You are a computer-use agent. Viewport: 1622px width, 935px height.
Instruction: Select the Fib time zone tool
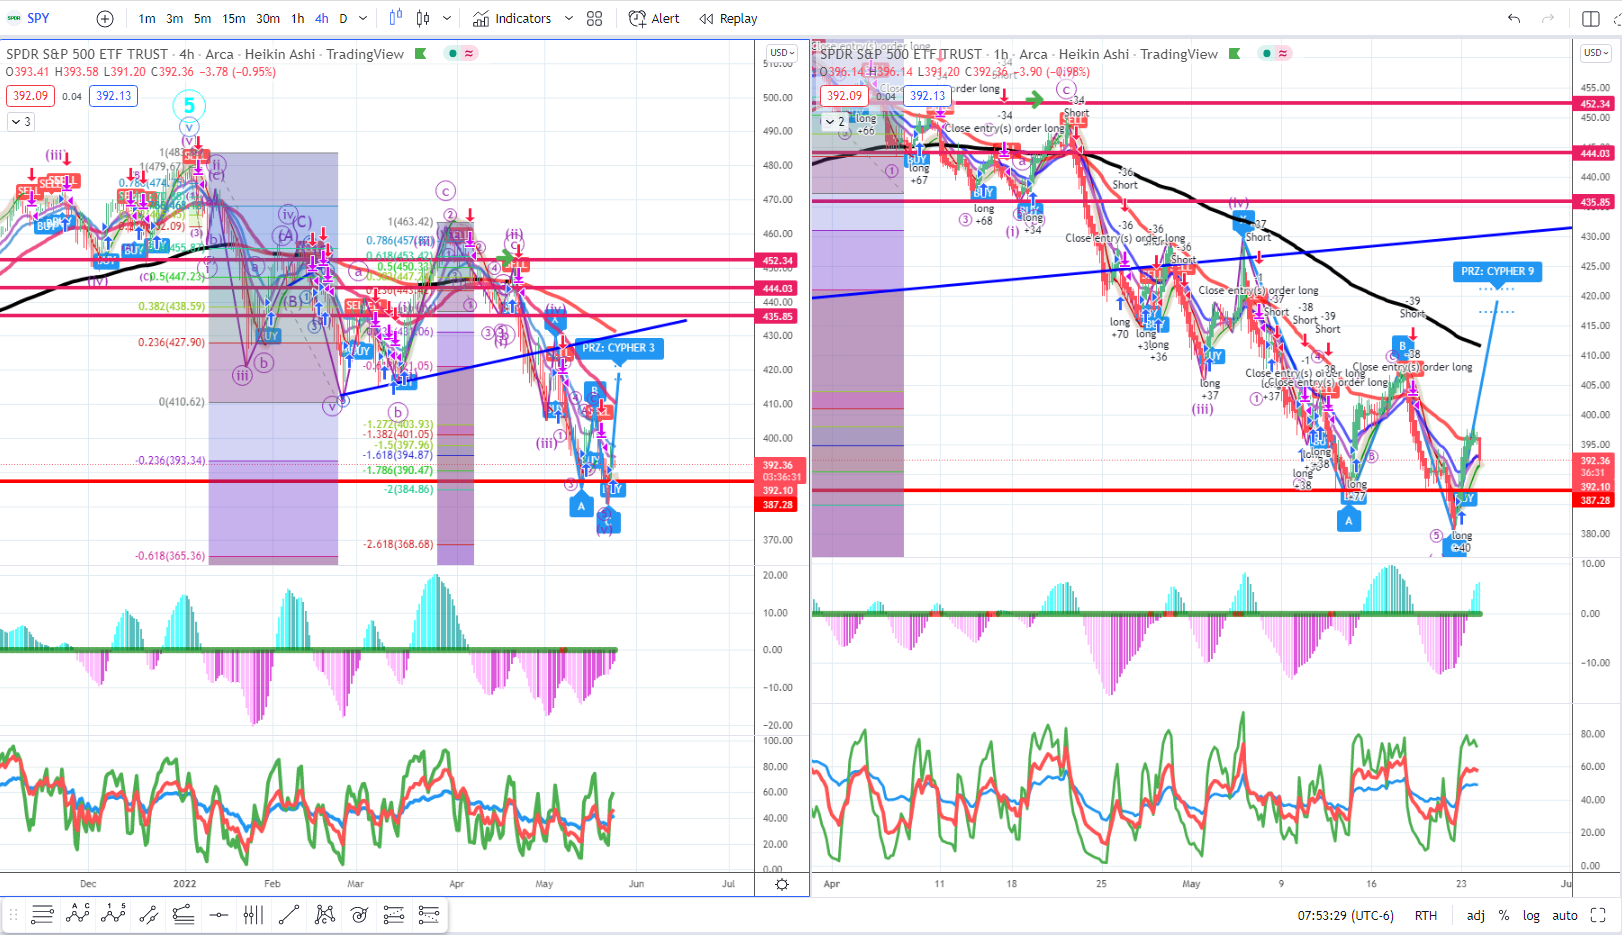tap(254, 914)
